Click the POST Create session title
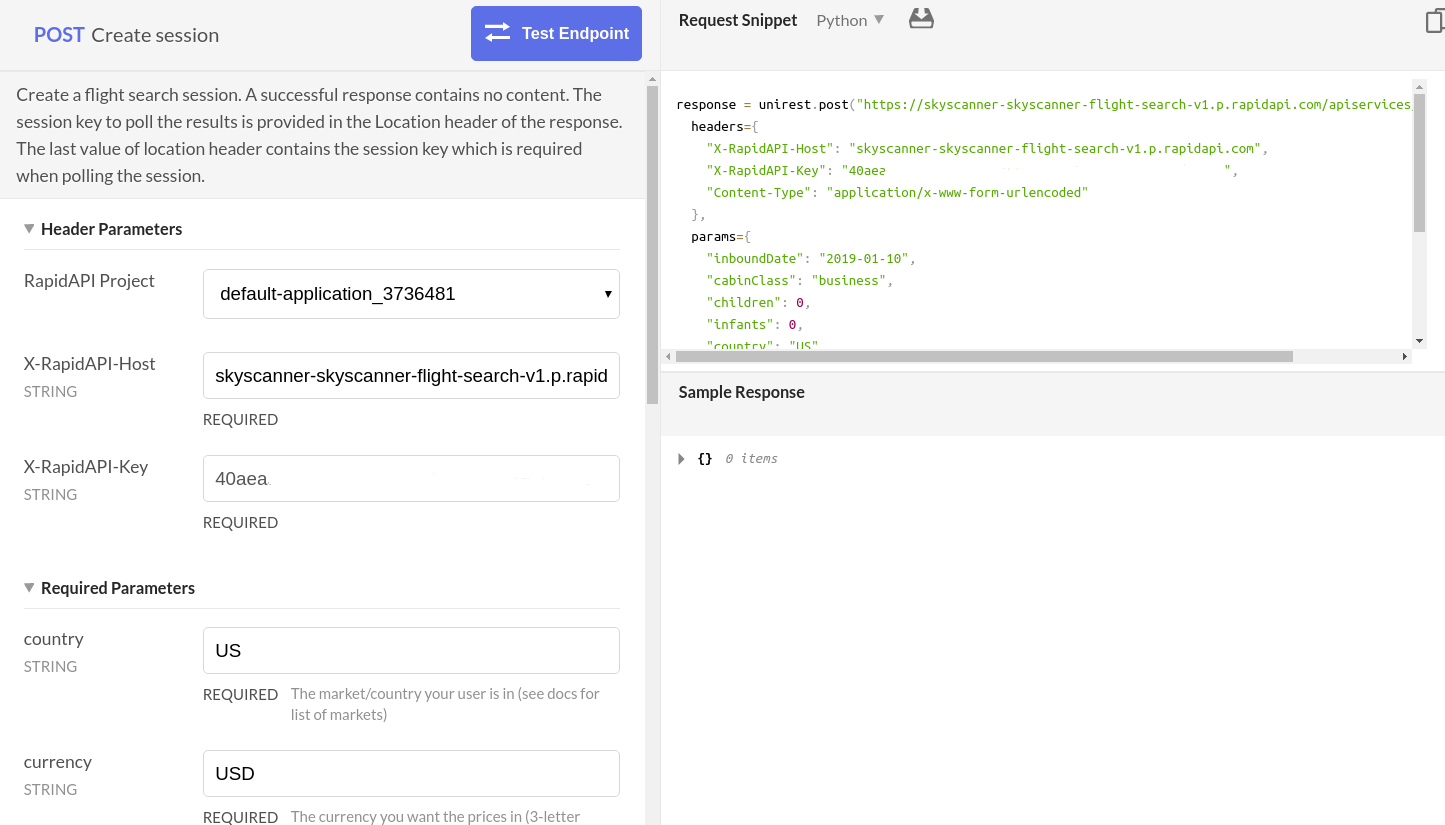The image size is (1445, 825). [x=126, y=35]
